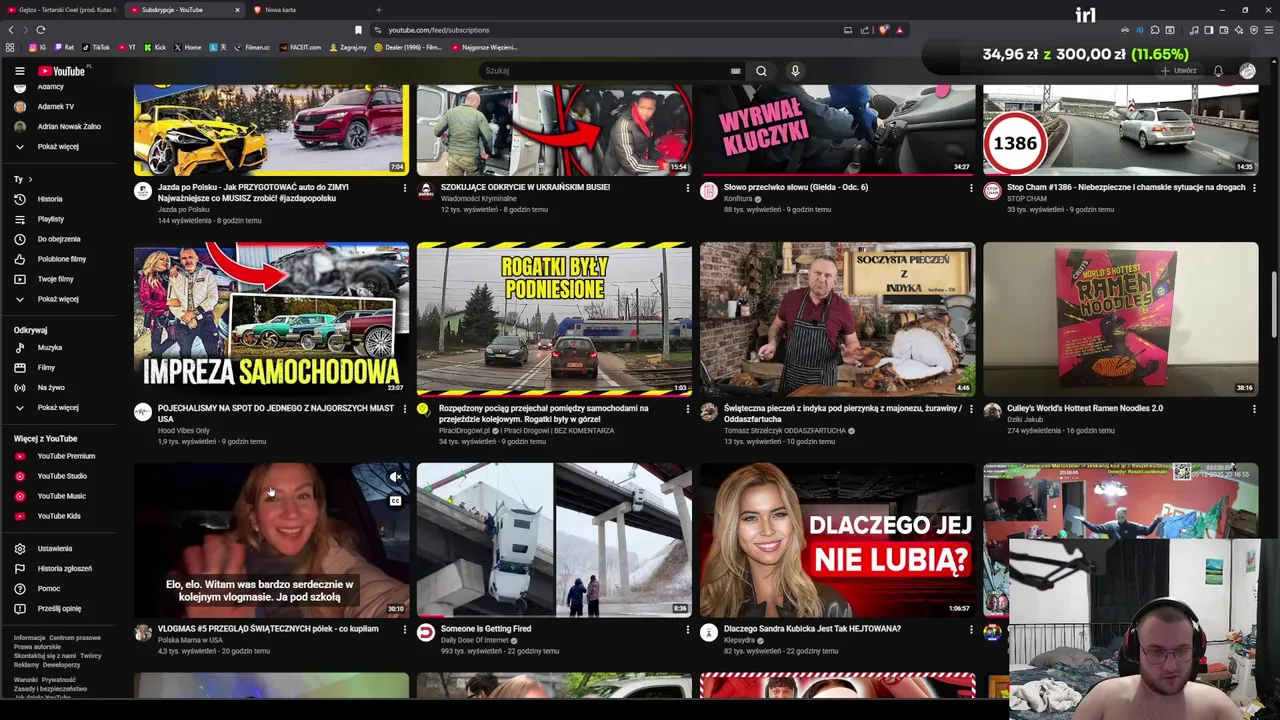Screen dimensions: 1280x720
Task: Open options menu for Sandra Kubicka video
Action: pos(971,630)
